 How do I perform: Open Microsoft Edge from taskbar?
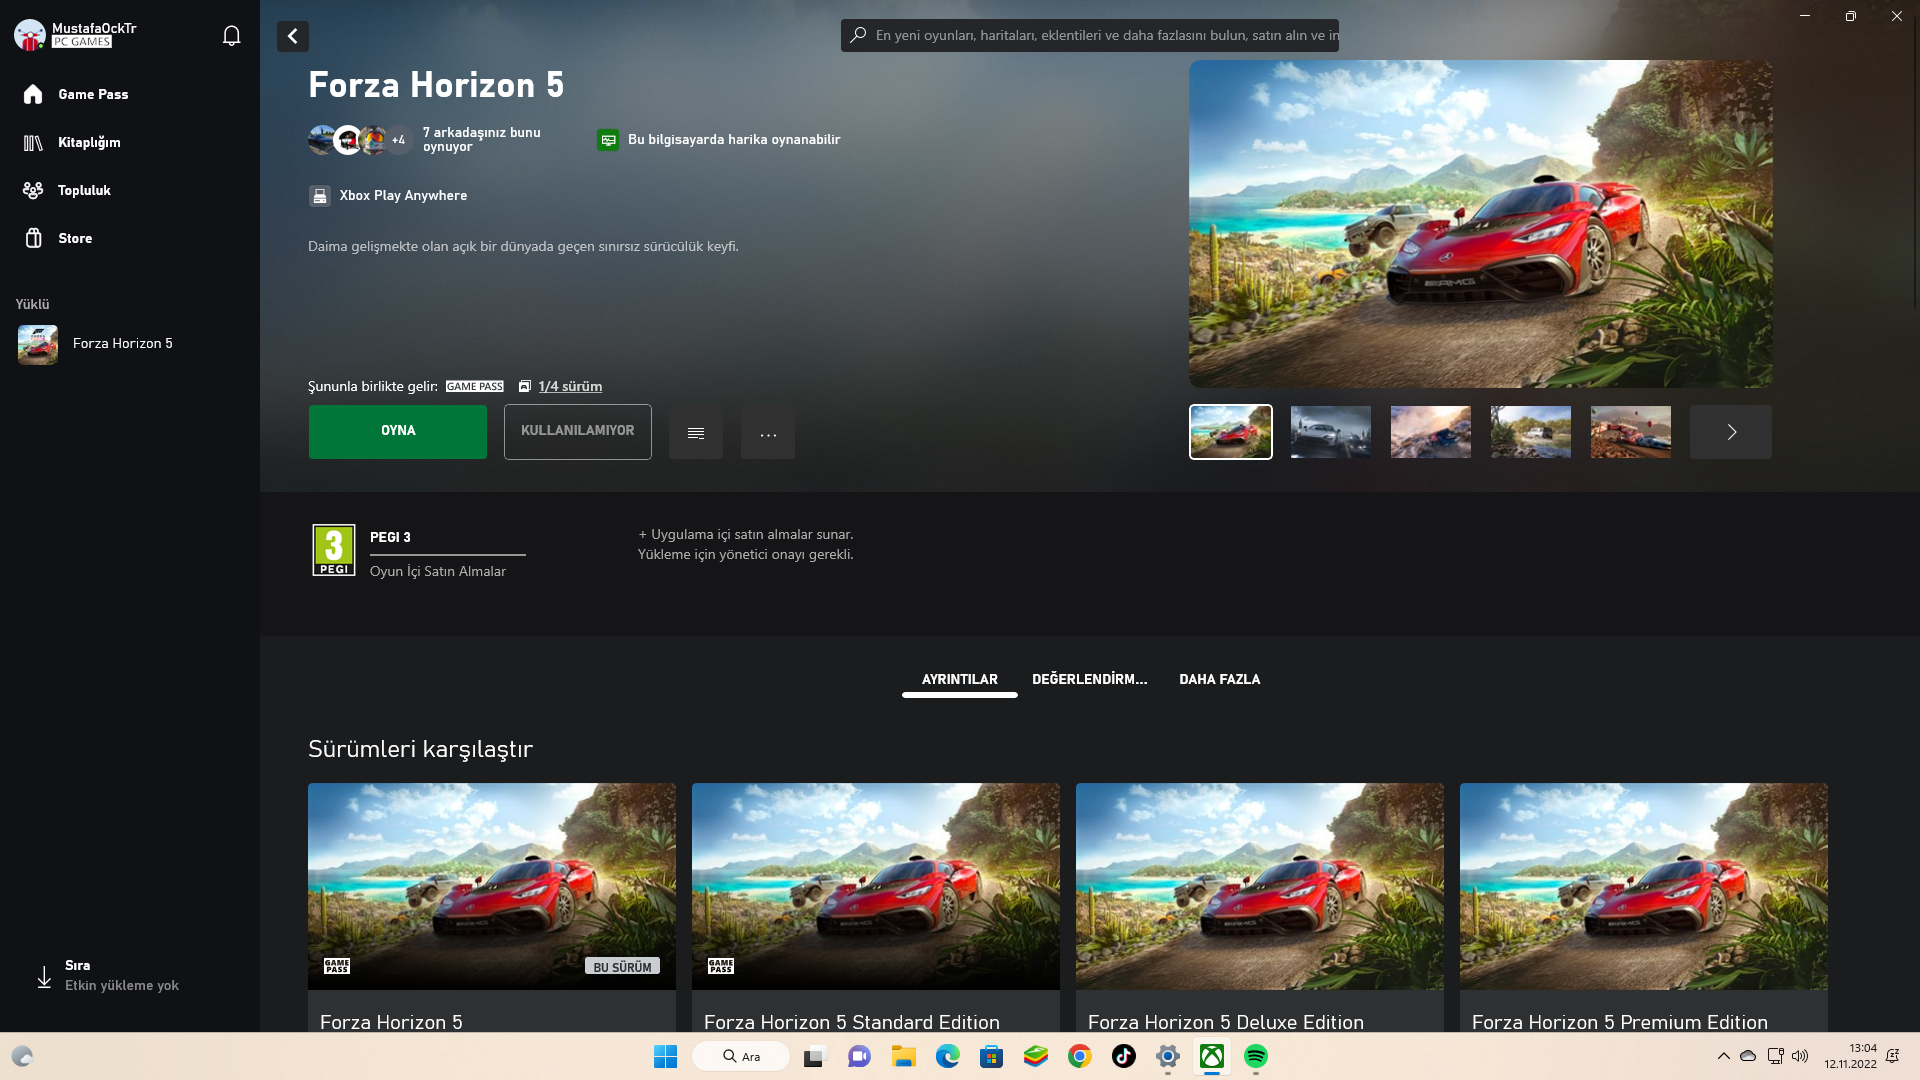point(948,1057)
